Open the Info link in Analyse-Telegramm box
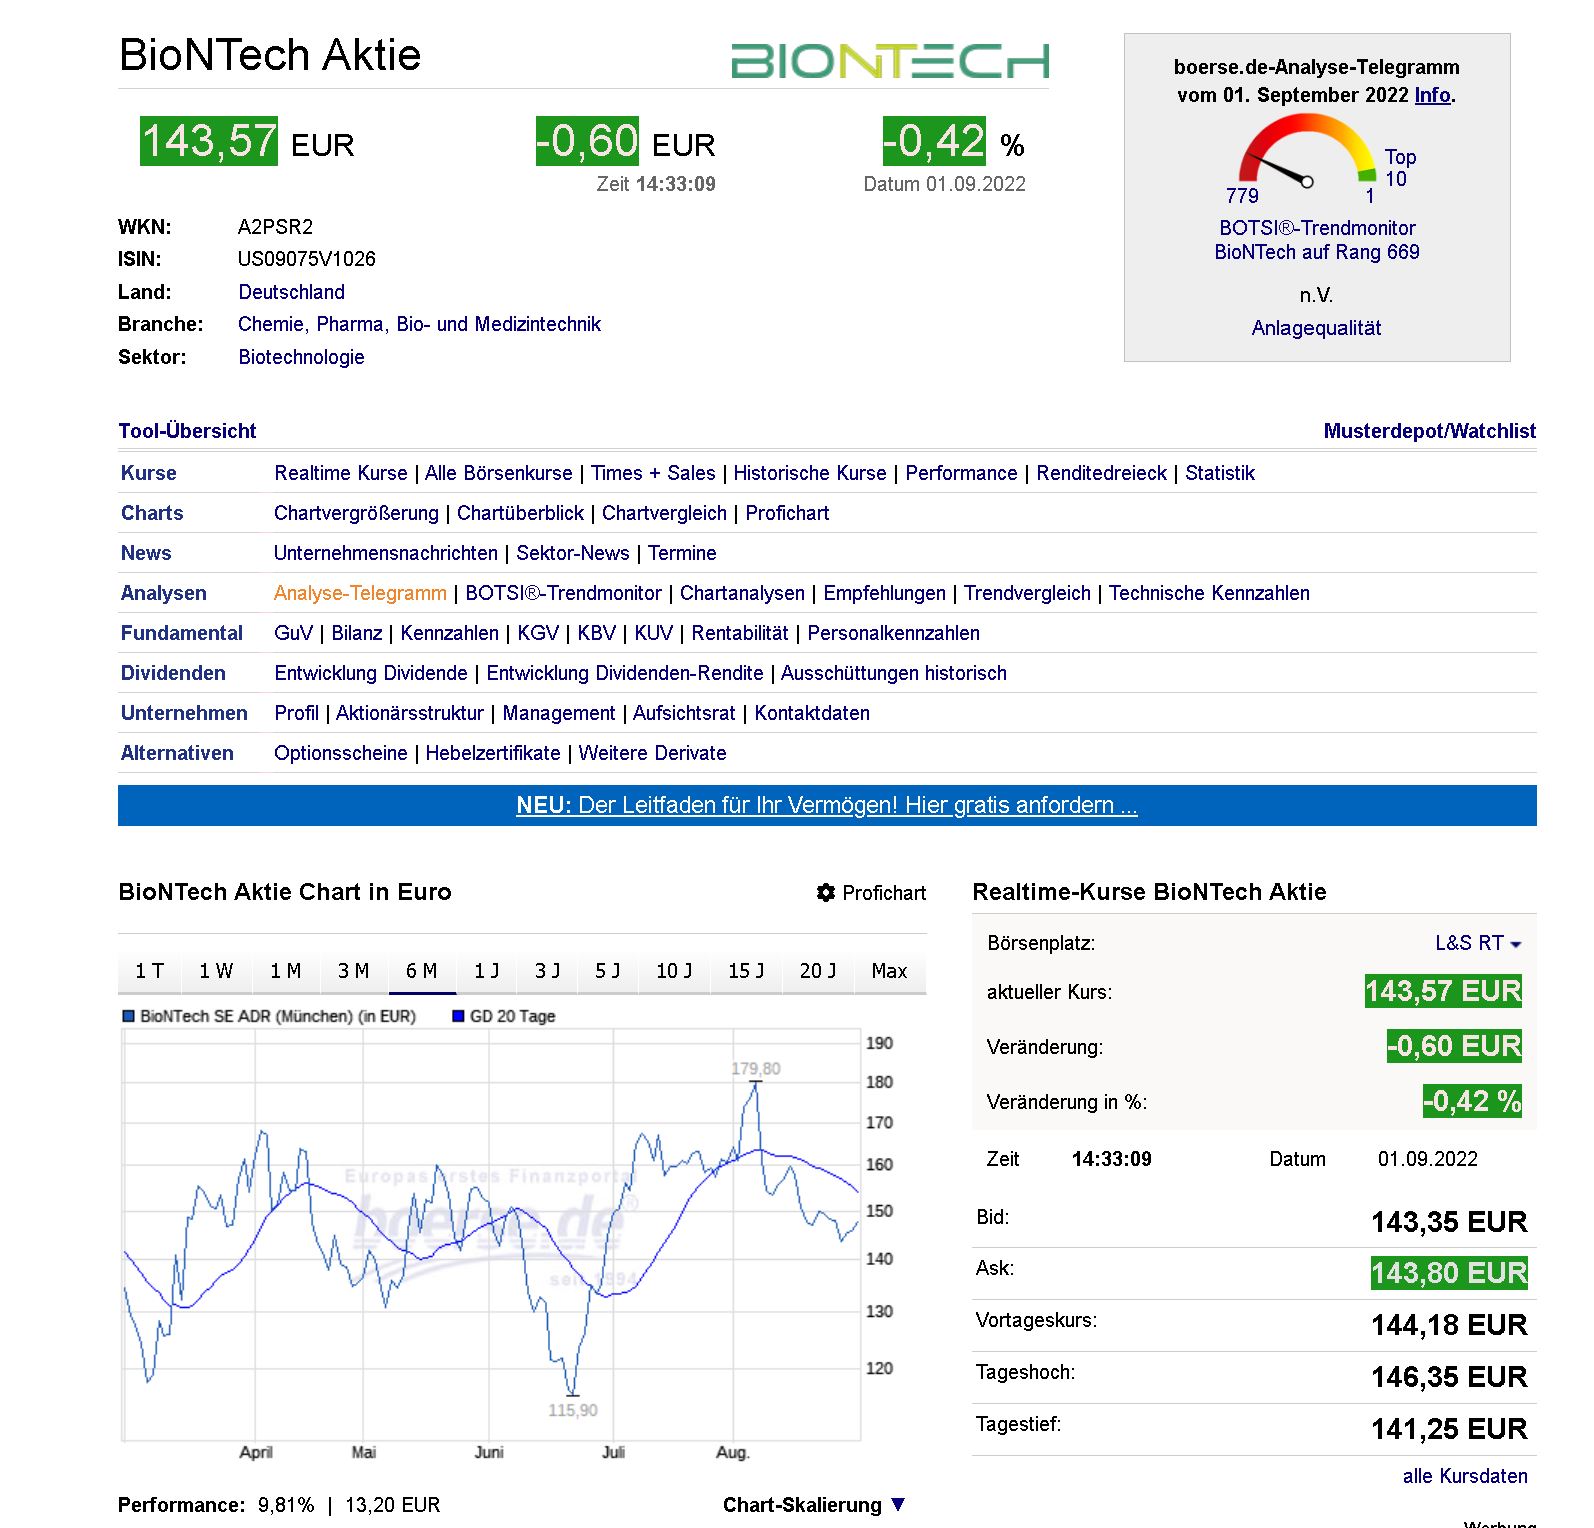This screenshot has height=1528, width=1594. click(x=1432, y=95)
